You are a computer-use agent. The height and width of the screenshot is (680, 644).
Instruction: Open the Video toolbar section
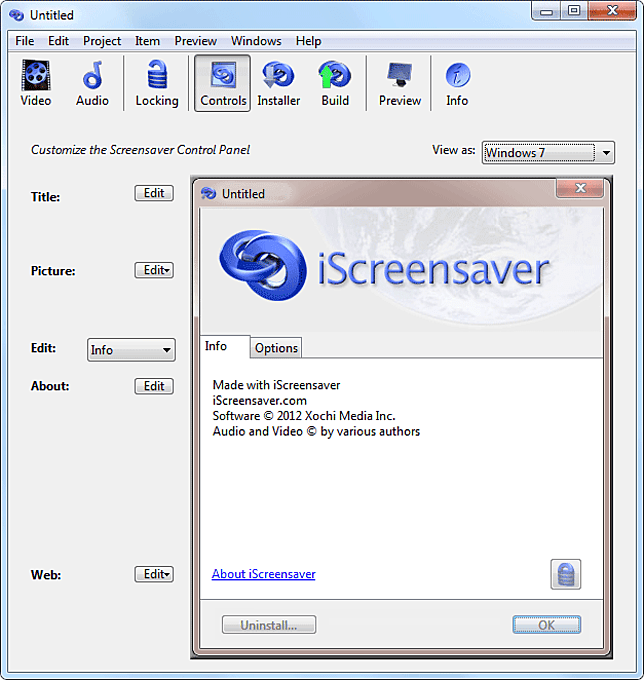click(x=36, y=83)
